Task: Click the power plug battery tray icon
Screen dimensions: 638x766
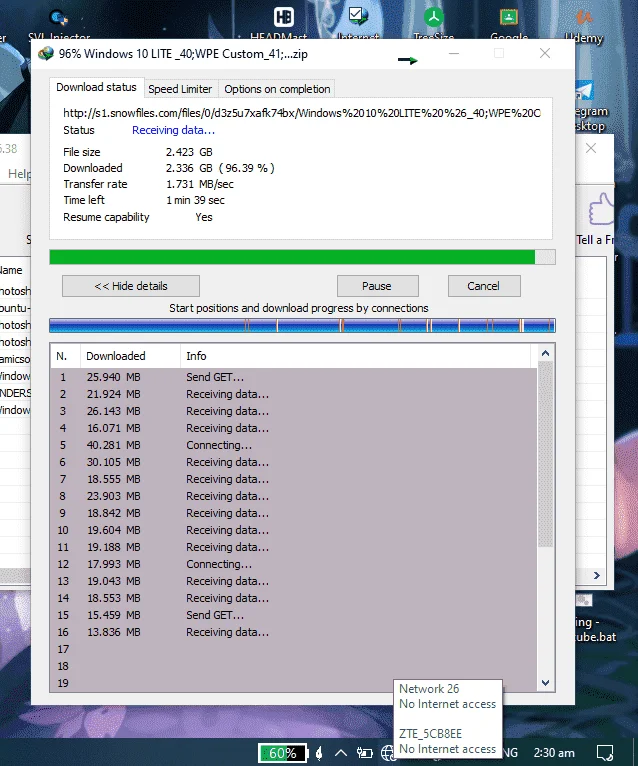Action: coord(364,753)
